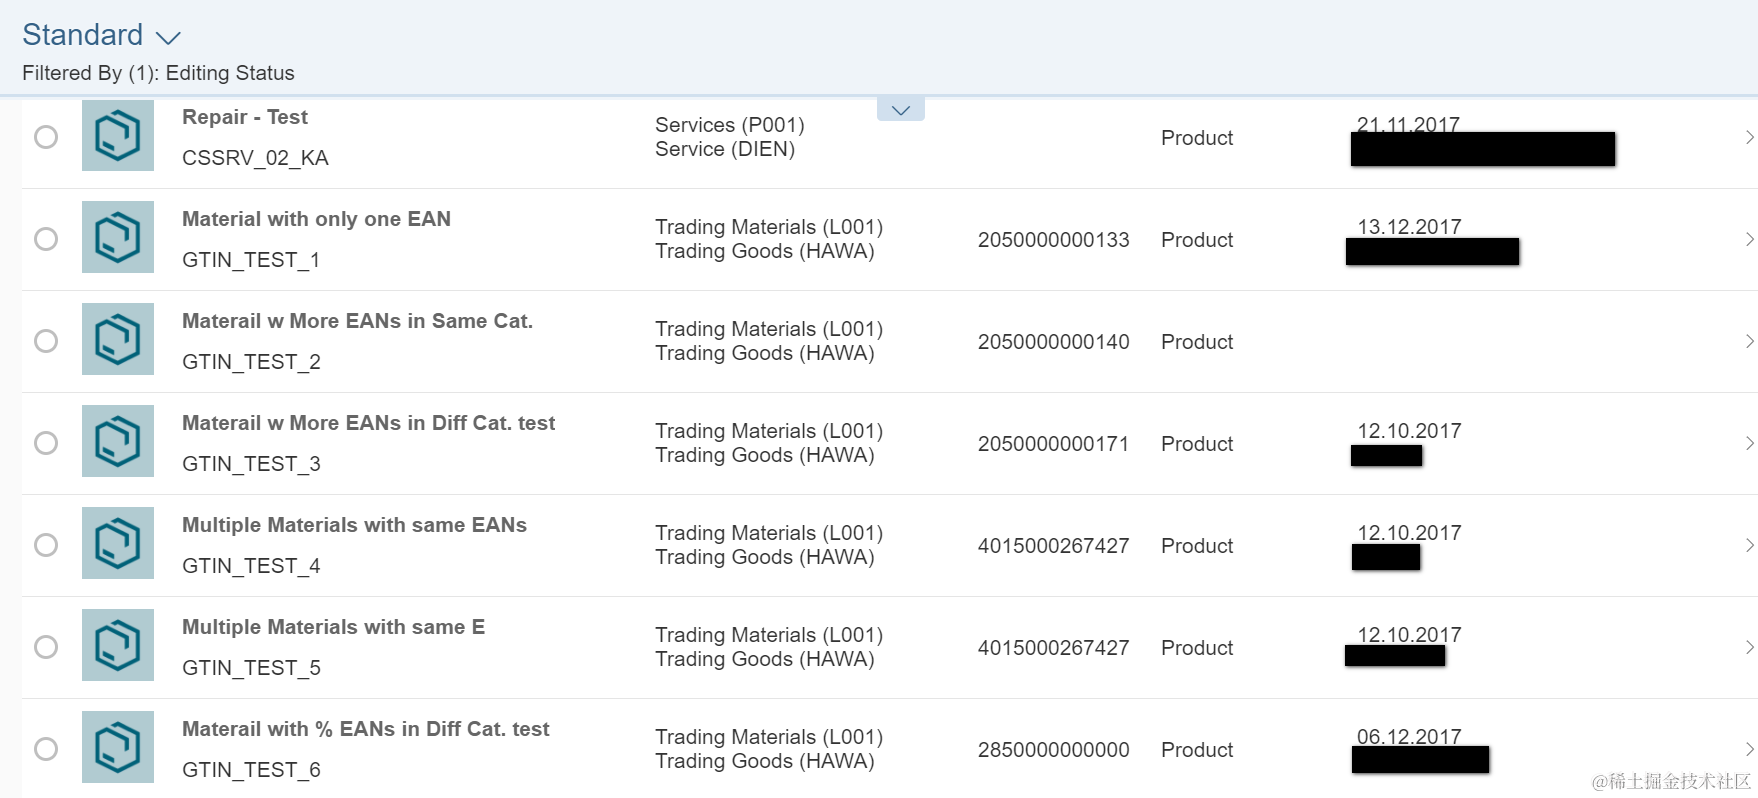Click 'Material with only one EAN' title
Viewport: 1758px width, 798px height.
(316, 219)
